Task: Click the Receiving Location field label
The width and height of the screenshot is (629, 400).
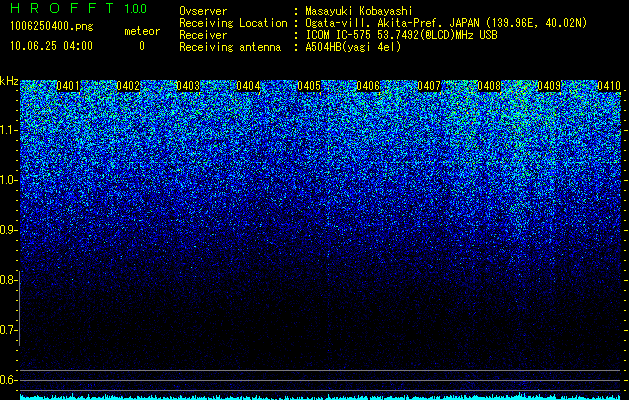Action: (233, 23)
